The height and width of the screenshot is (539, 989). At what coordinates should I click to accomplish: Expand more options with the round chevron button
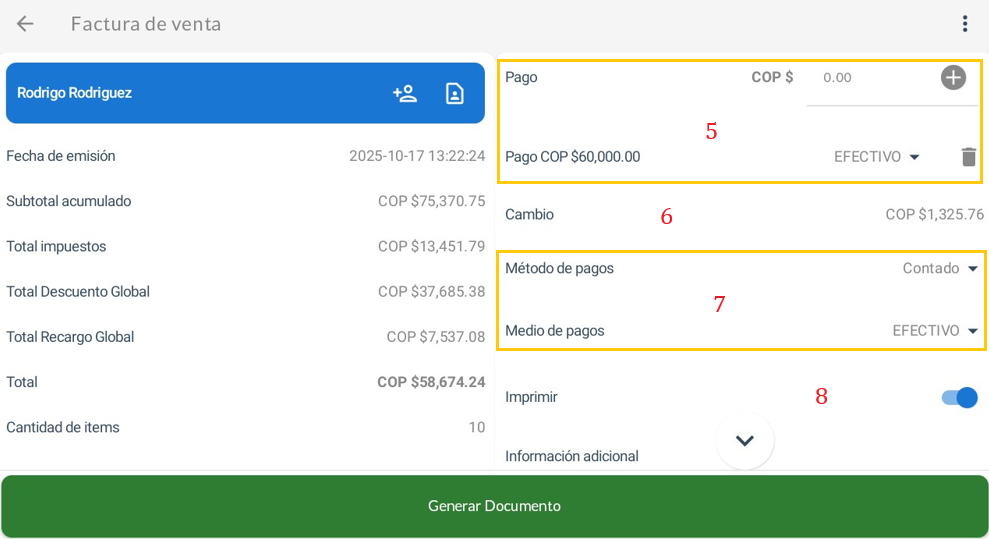745,441
